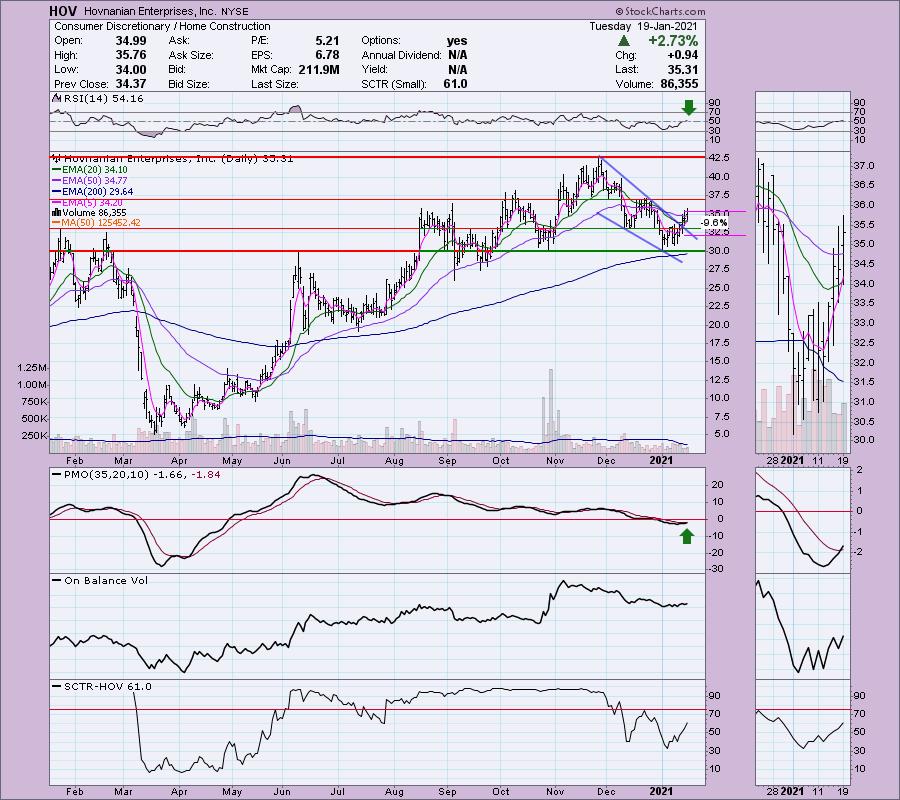Select the date Tuesday 19-Jan-2021
This screenshot has height=800, width=900.
pos(643,26)
